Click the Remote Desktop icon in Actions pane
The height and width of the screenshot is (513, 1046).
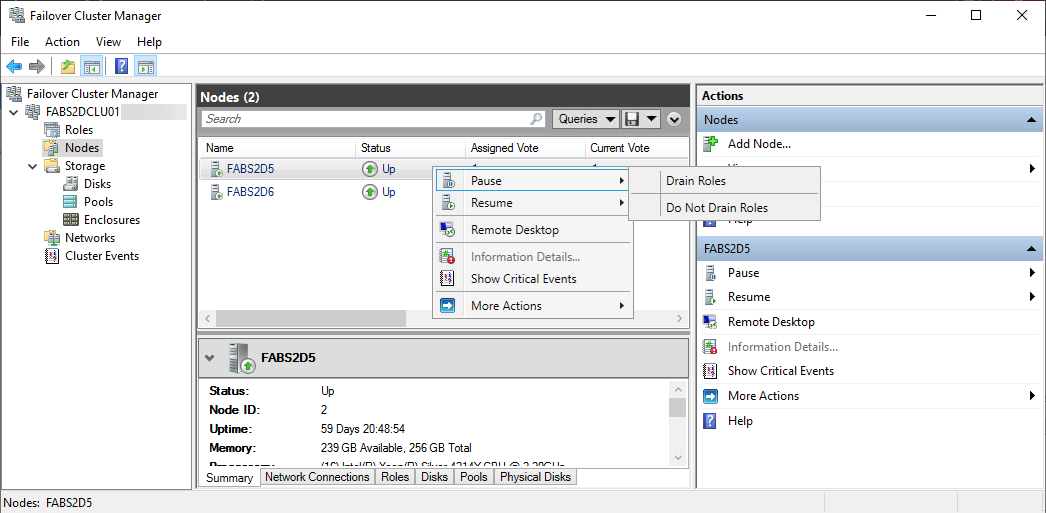click(x=710, y=322)
